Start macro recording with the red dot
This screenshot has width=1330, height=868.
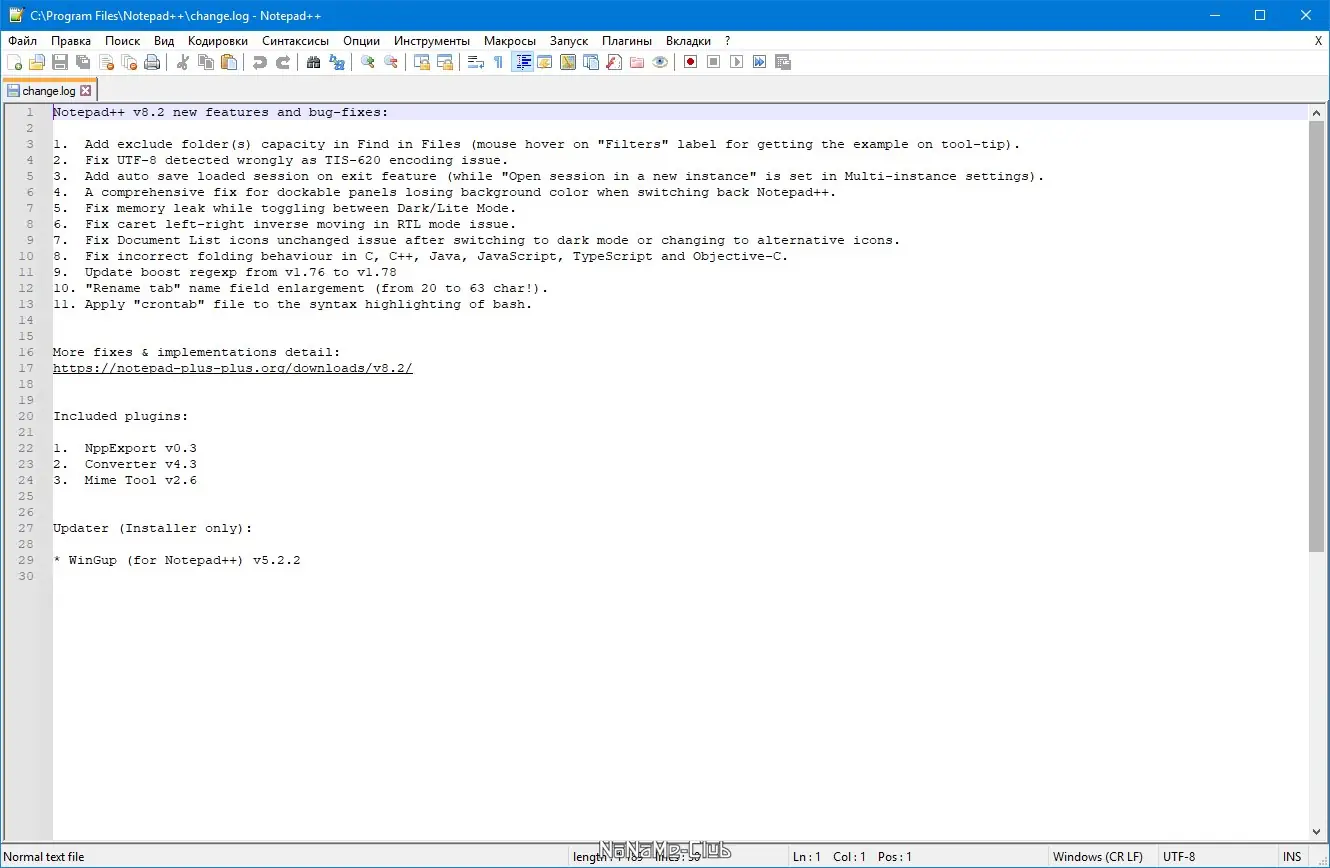(x=691, y=62)
